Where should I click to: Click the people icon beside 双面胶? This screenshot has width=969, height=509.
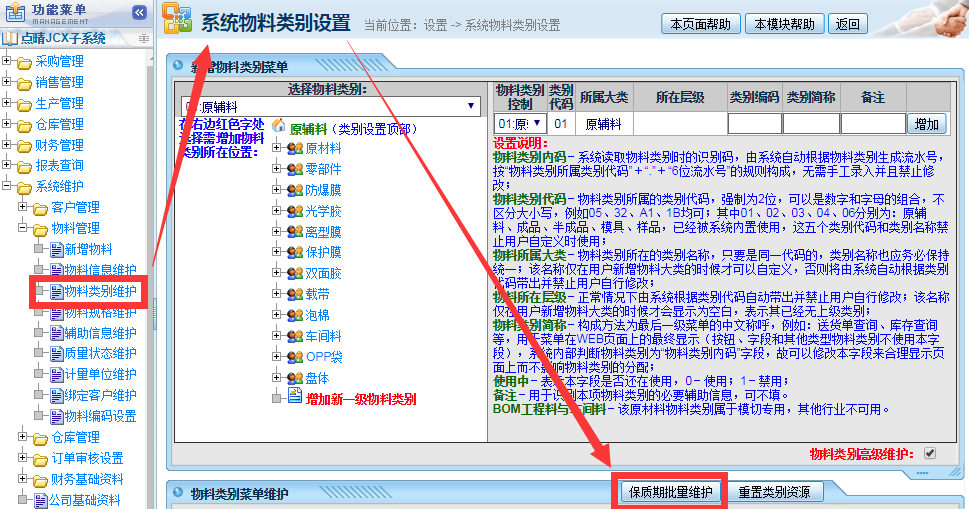coord(295,274)
